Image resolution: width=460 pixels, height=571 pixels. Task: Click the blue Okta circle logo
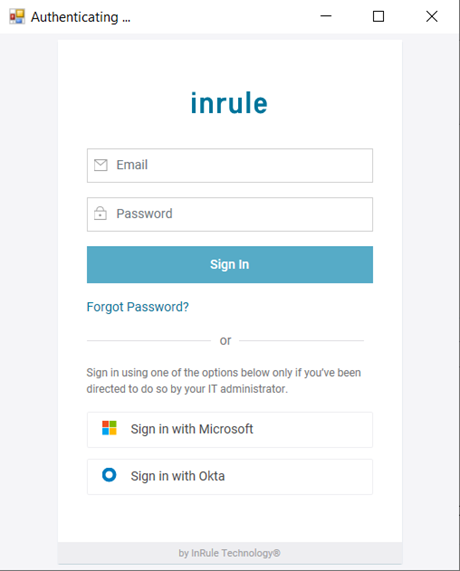[109, 474]
